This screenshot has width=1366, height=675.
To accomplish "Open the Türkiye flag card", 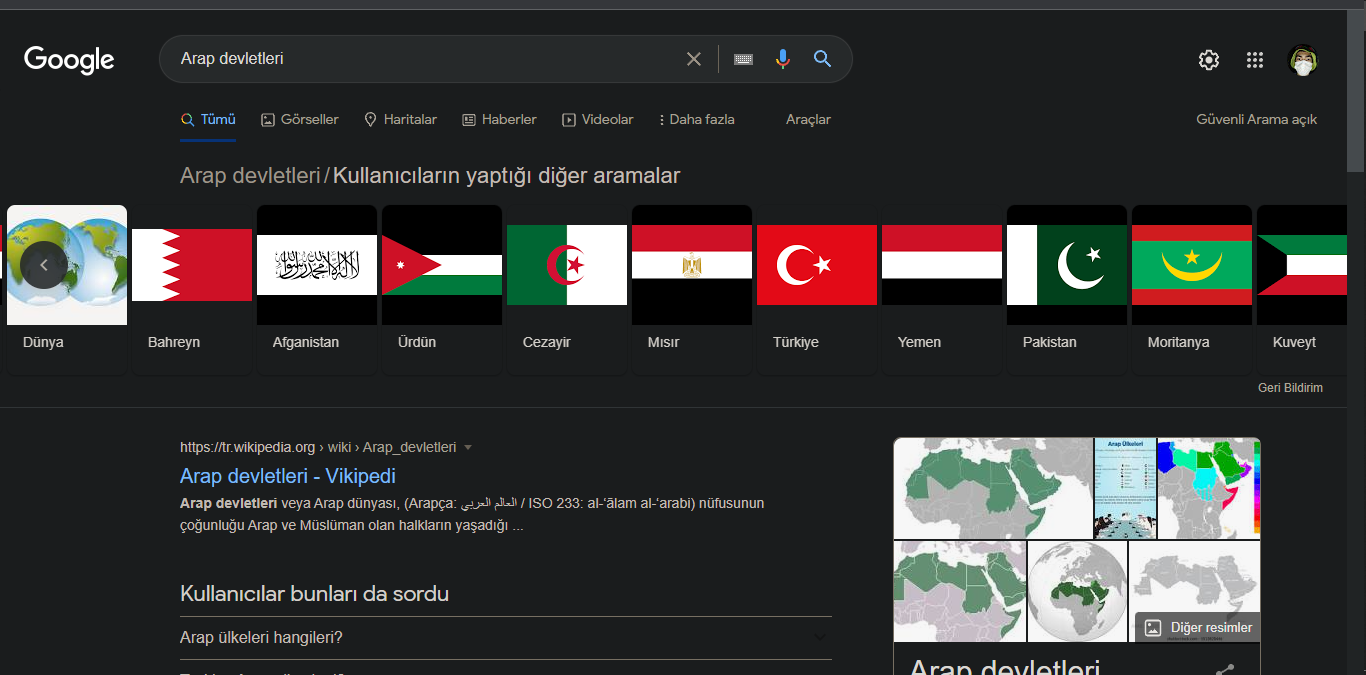I will (x=817, y=289).
